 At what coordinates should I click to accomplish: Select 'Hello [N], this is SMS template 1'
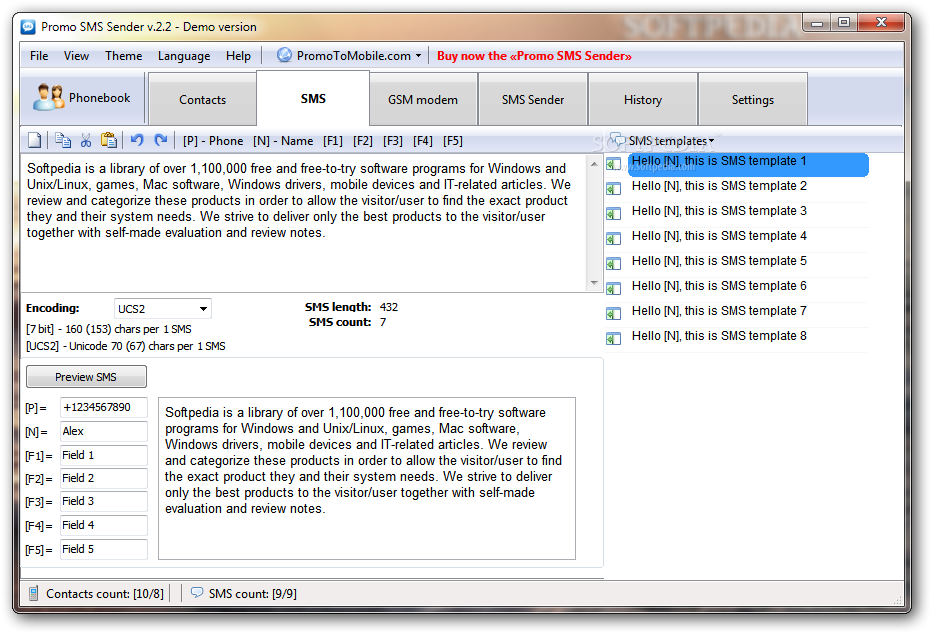748,164
